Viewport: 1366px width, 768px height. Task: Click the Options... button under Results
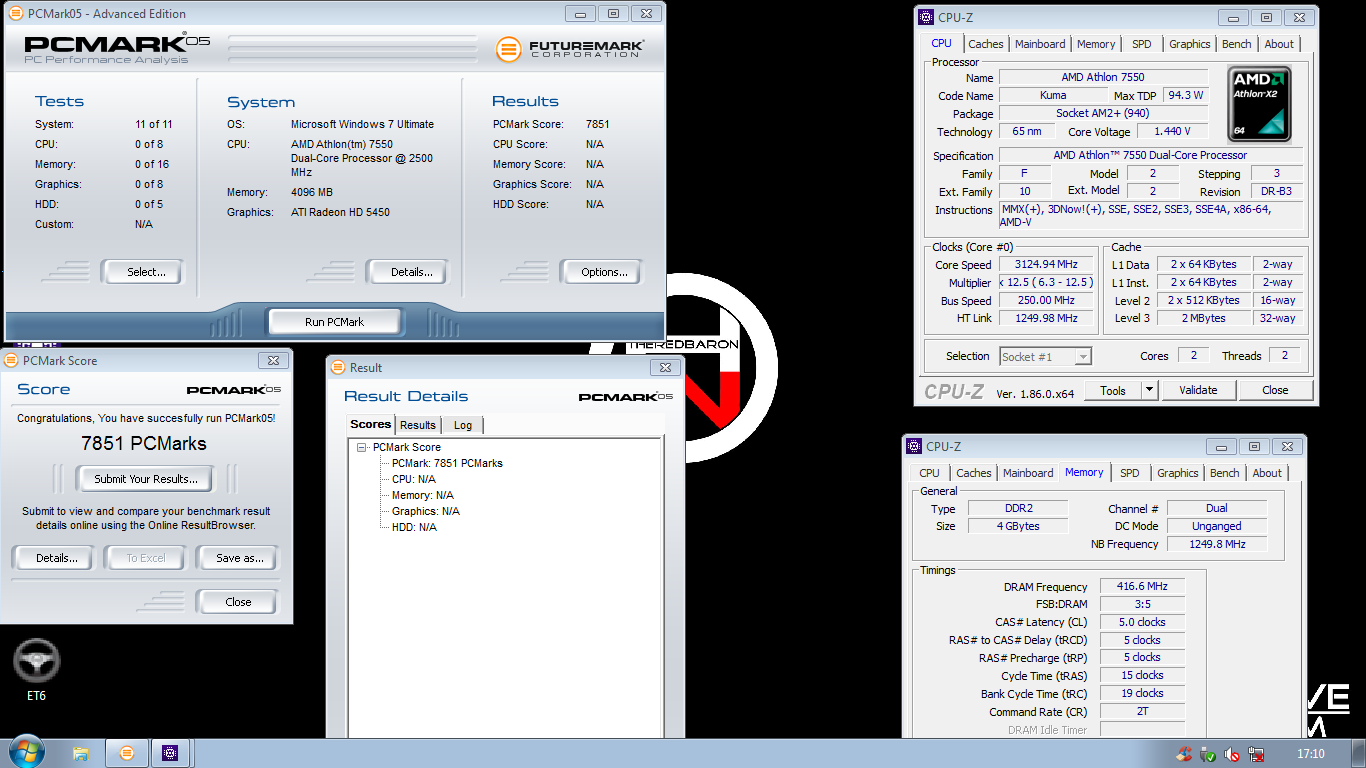[x=598, y=272]
